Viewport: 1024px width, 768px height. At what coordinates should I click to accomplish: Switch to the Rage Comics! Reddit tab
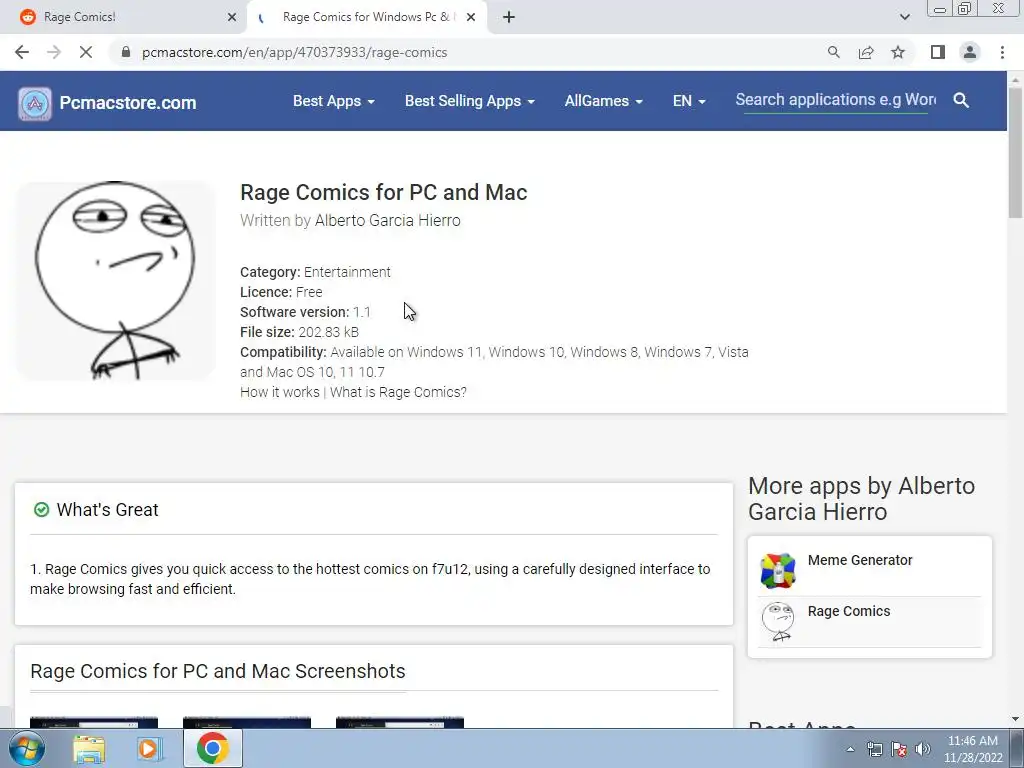point(124,18)
